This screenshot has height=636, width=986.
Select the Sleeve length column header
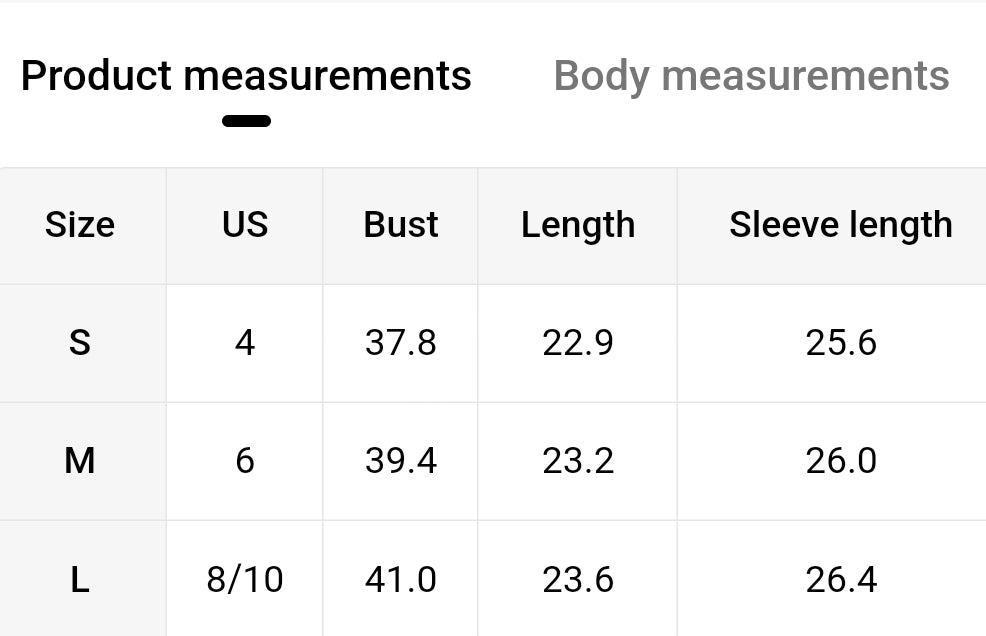point(840,225)
